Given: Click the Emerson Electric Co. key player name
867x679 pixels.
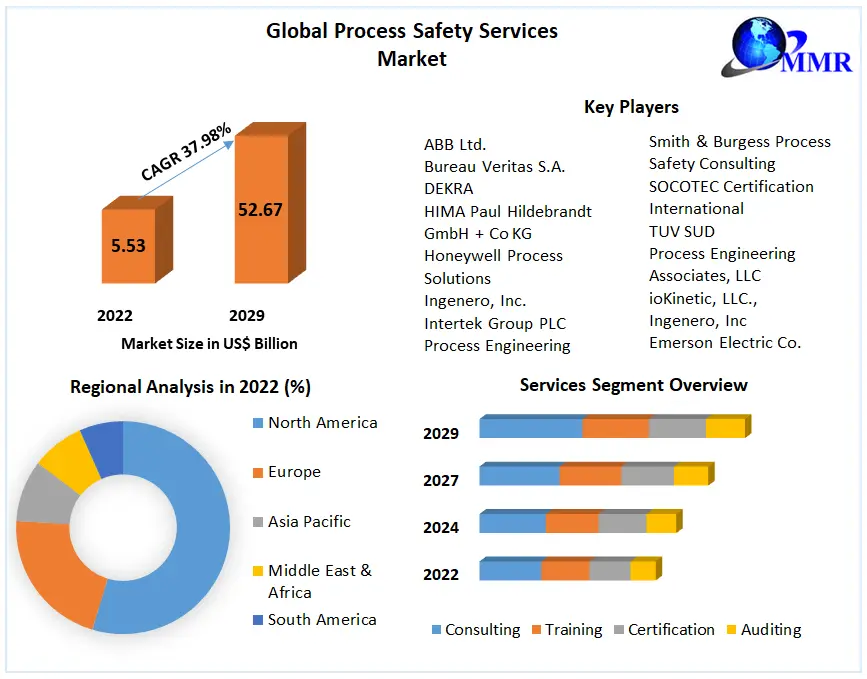Looking at the screenshot, I should click(725, 343).
